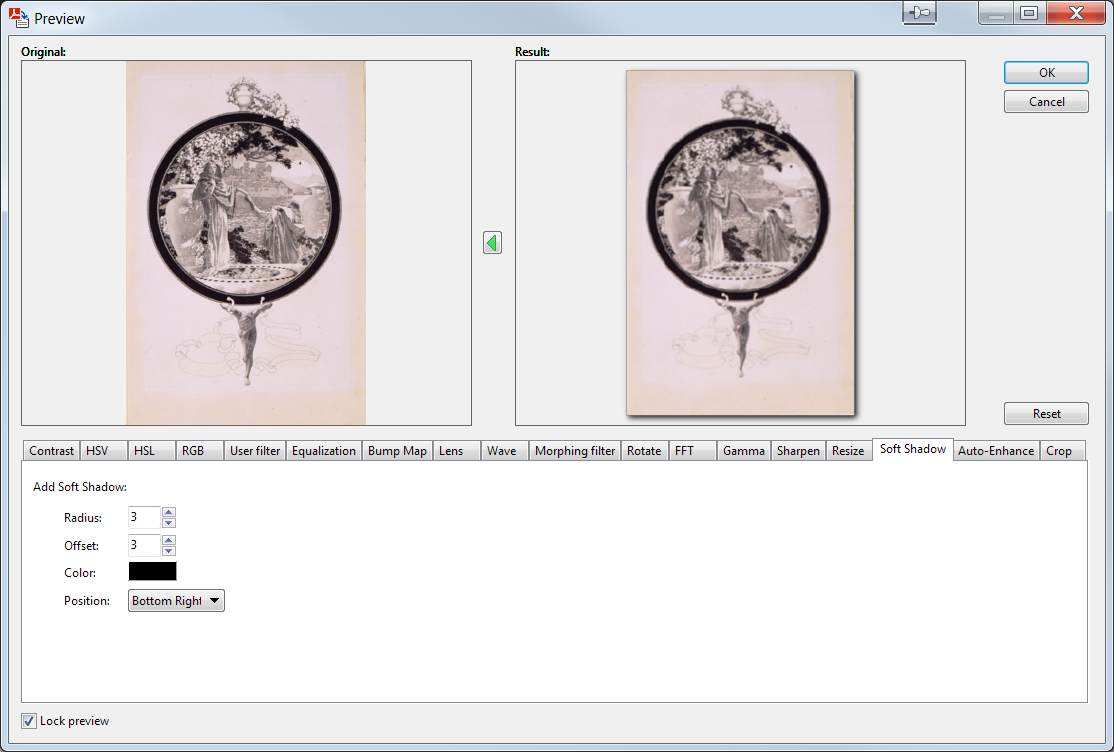Maximize the Preview window
Viewport: 1114px width, 752px height.
point(1029,13)
